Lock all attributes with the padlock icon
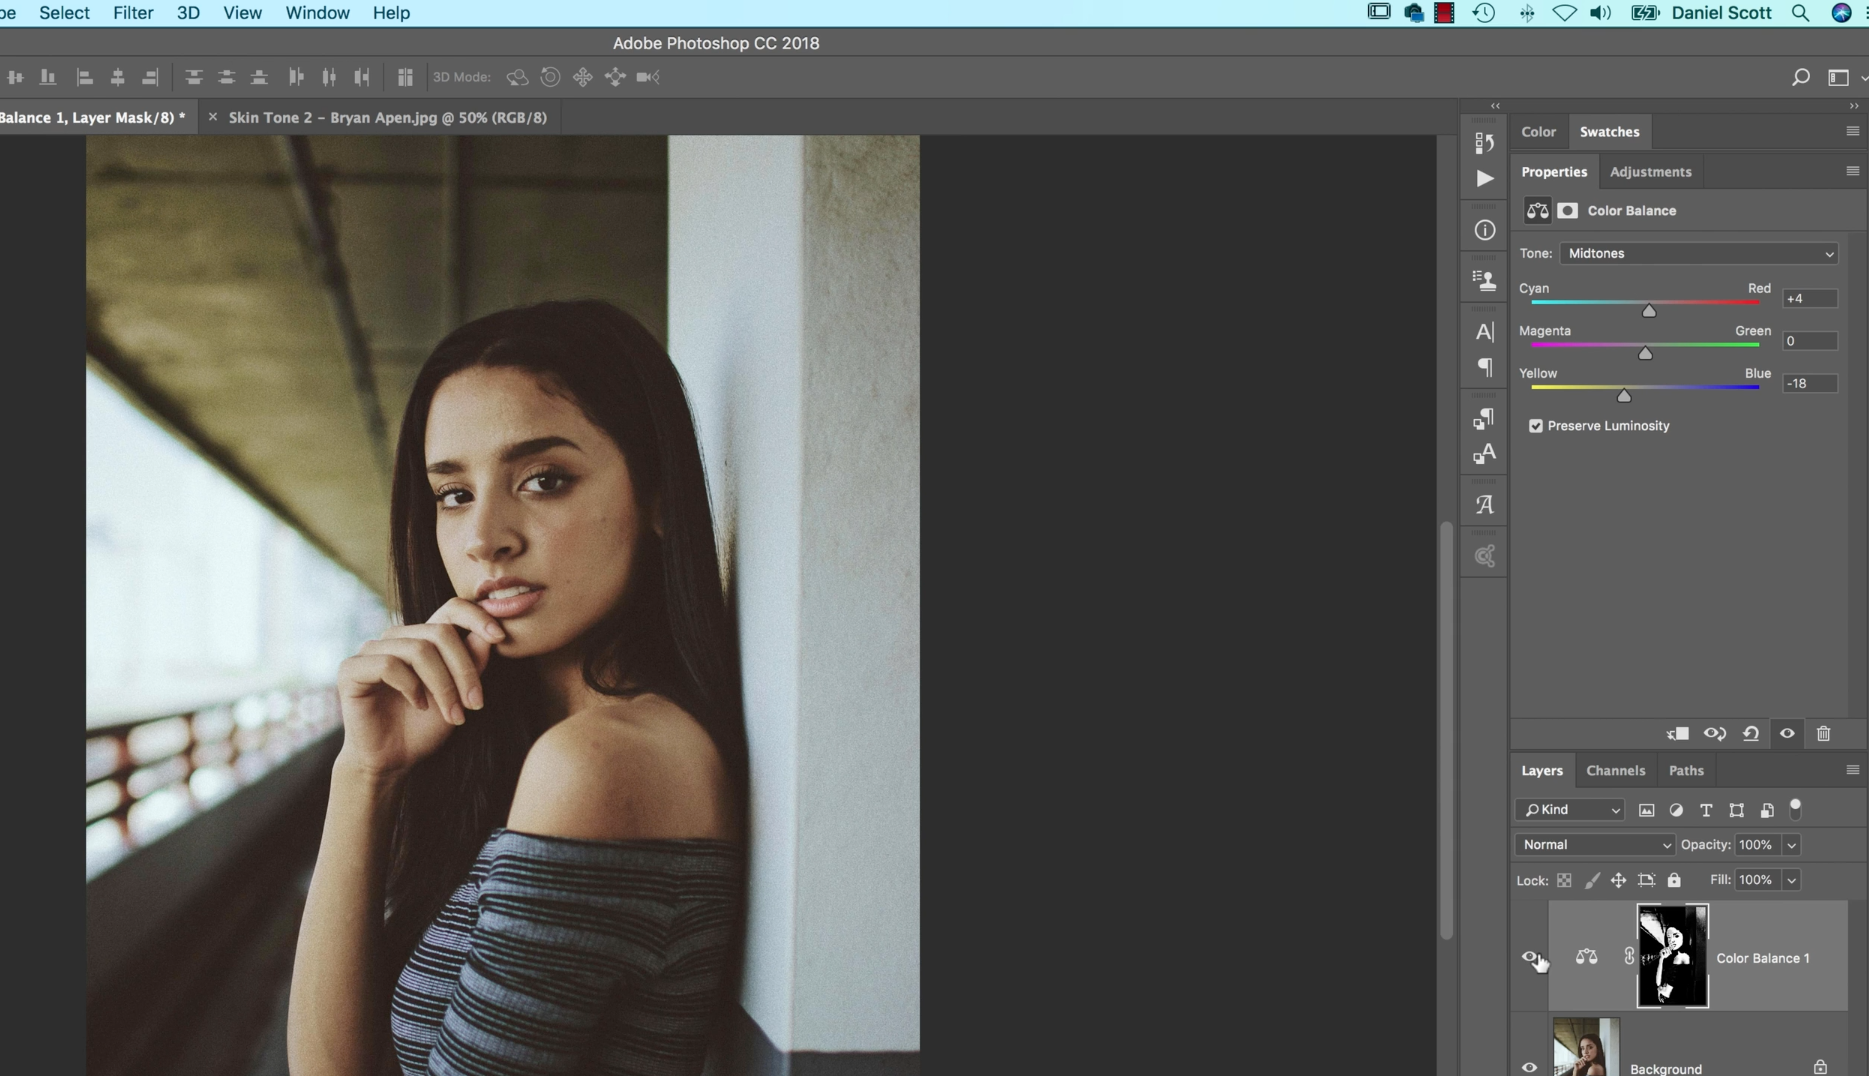The height and width of the screenshot is (1076, 1869). point(1675,880)
